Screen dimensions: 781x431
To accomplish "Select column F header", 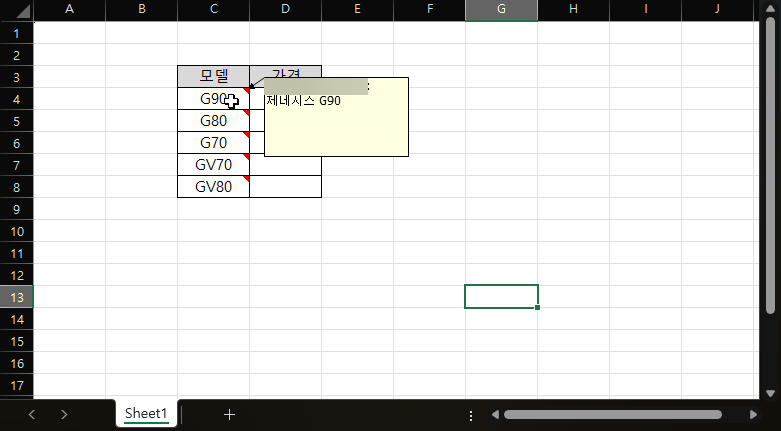I will click(429, 10).
